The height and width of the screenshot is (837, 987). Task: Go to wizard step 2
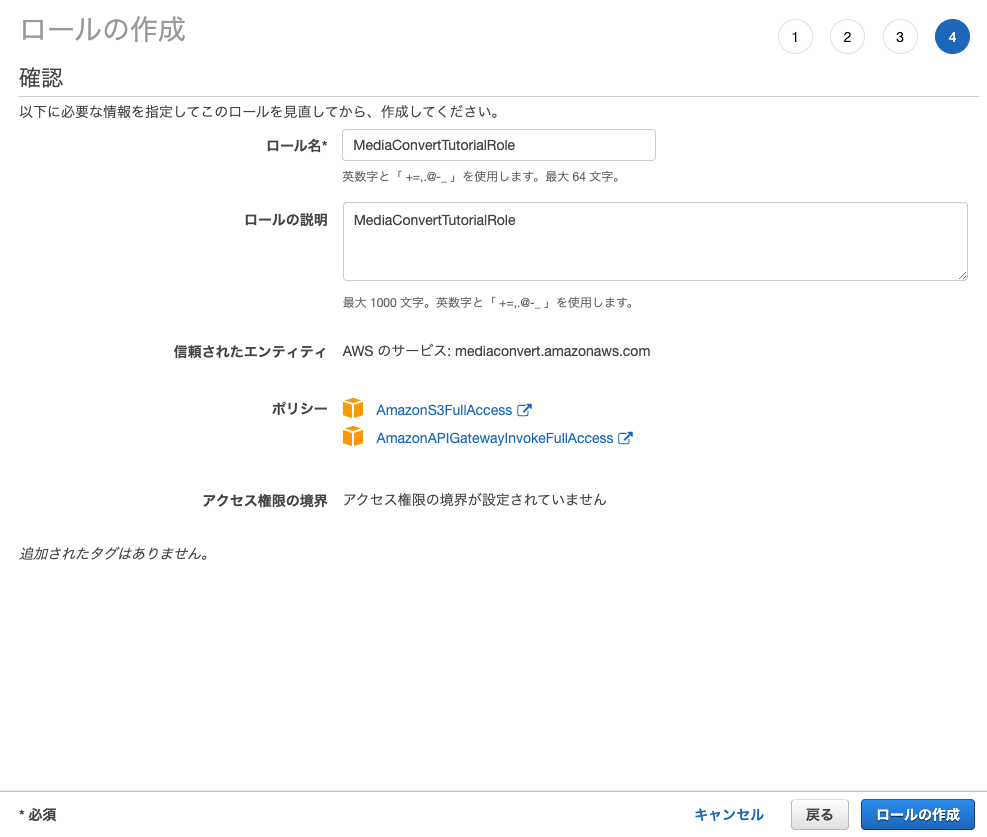(847, 37)
